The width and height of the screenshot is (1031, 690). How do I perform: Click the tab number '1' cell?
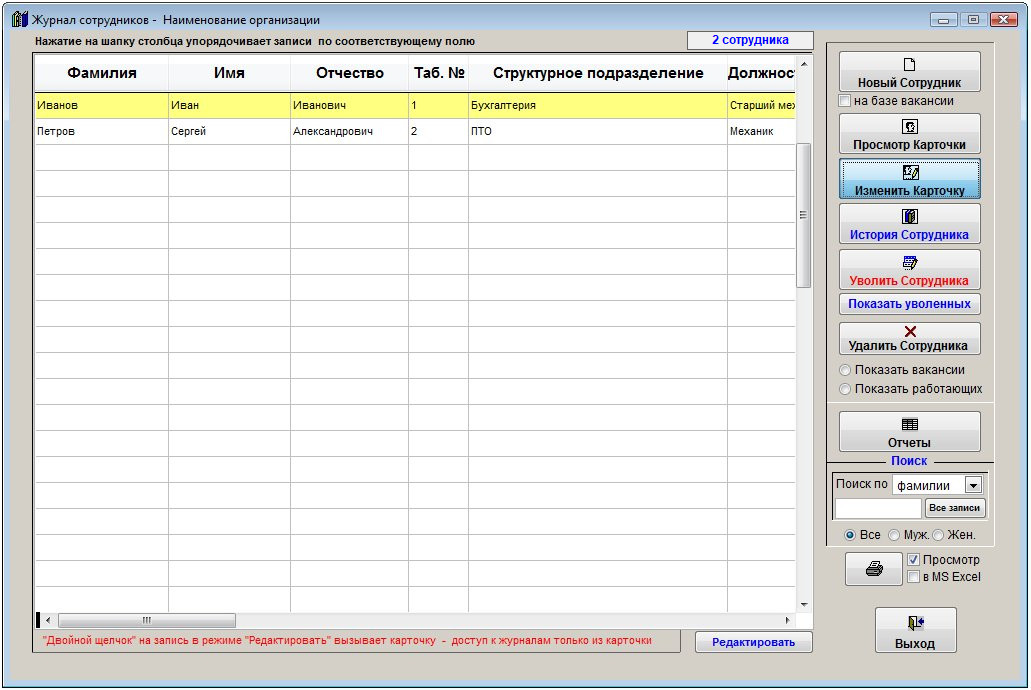[x=439, y=105]
